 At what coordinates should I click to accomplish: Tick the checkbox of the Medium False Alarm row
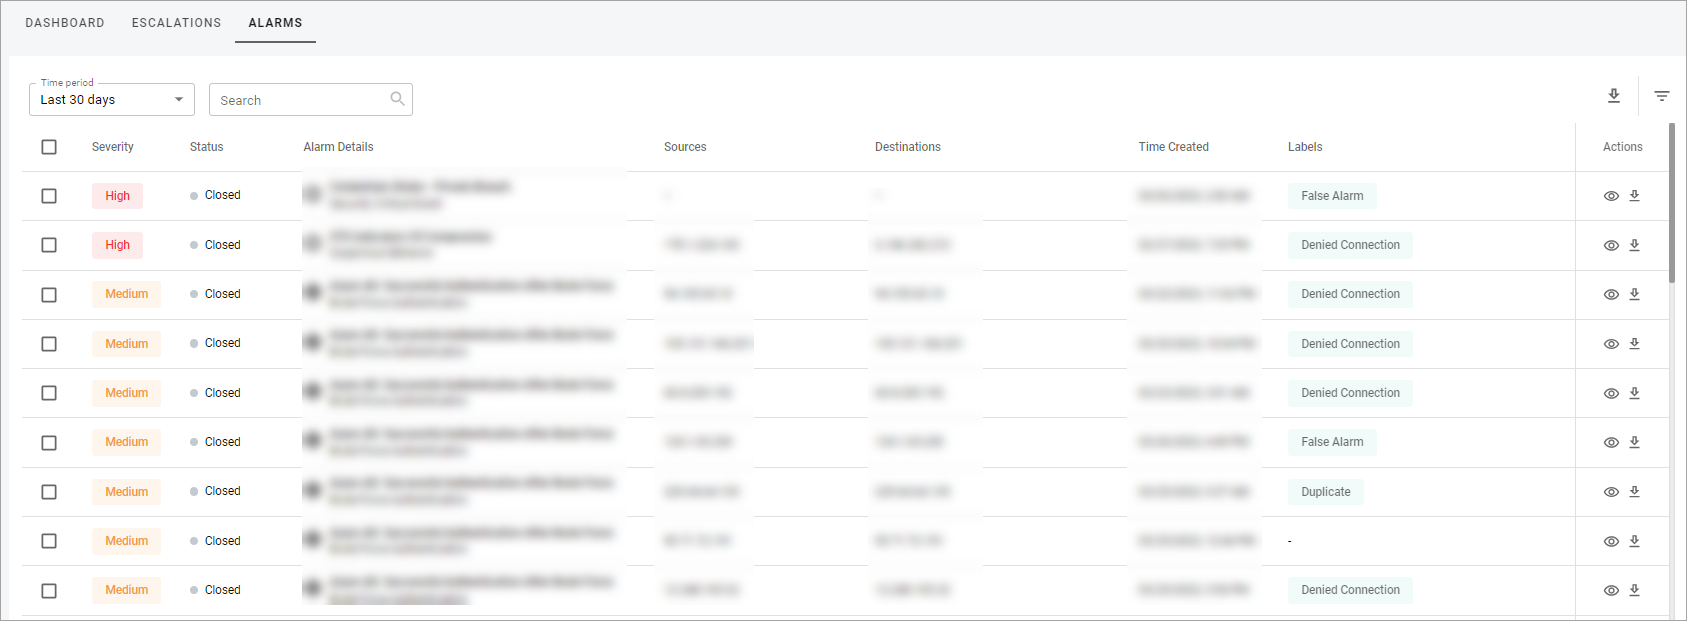(49, 443)
